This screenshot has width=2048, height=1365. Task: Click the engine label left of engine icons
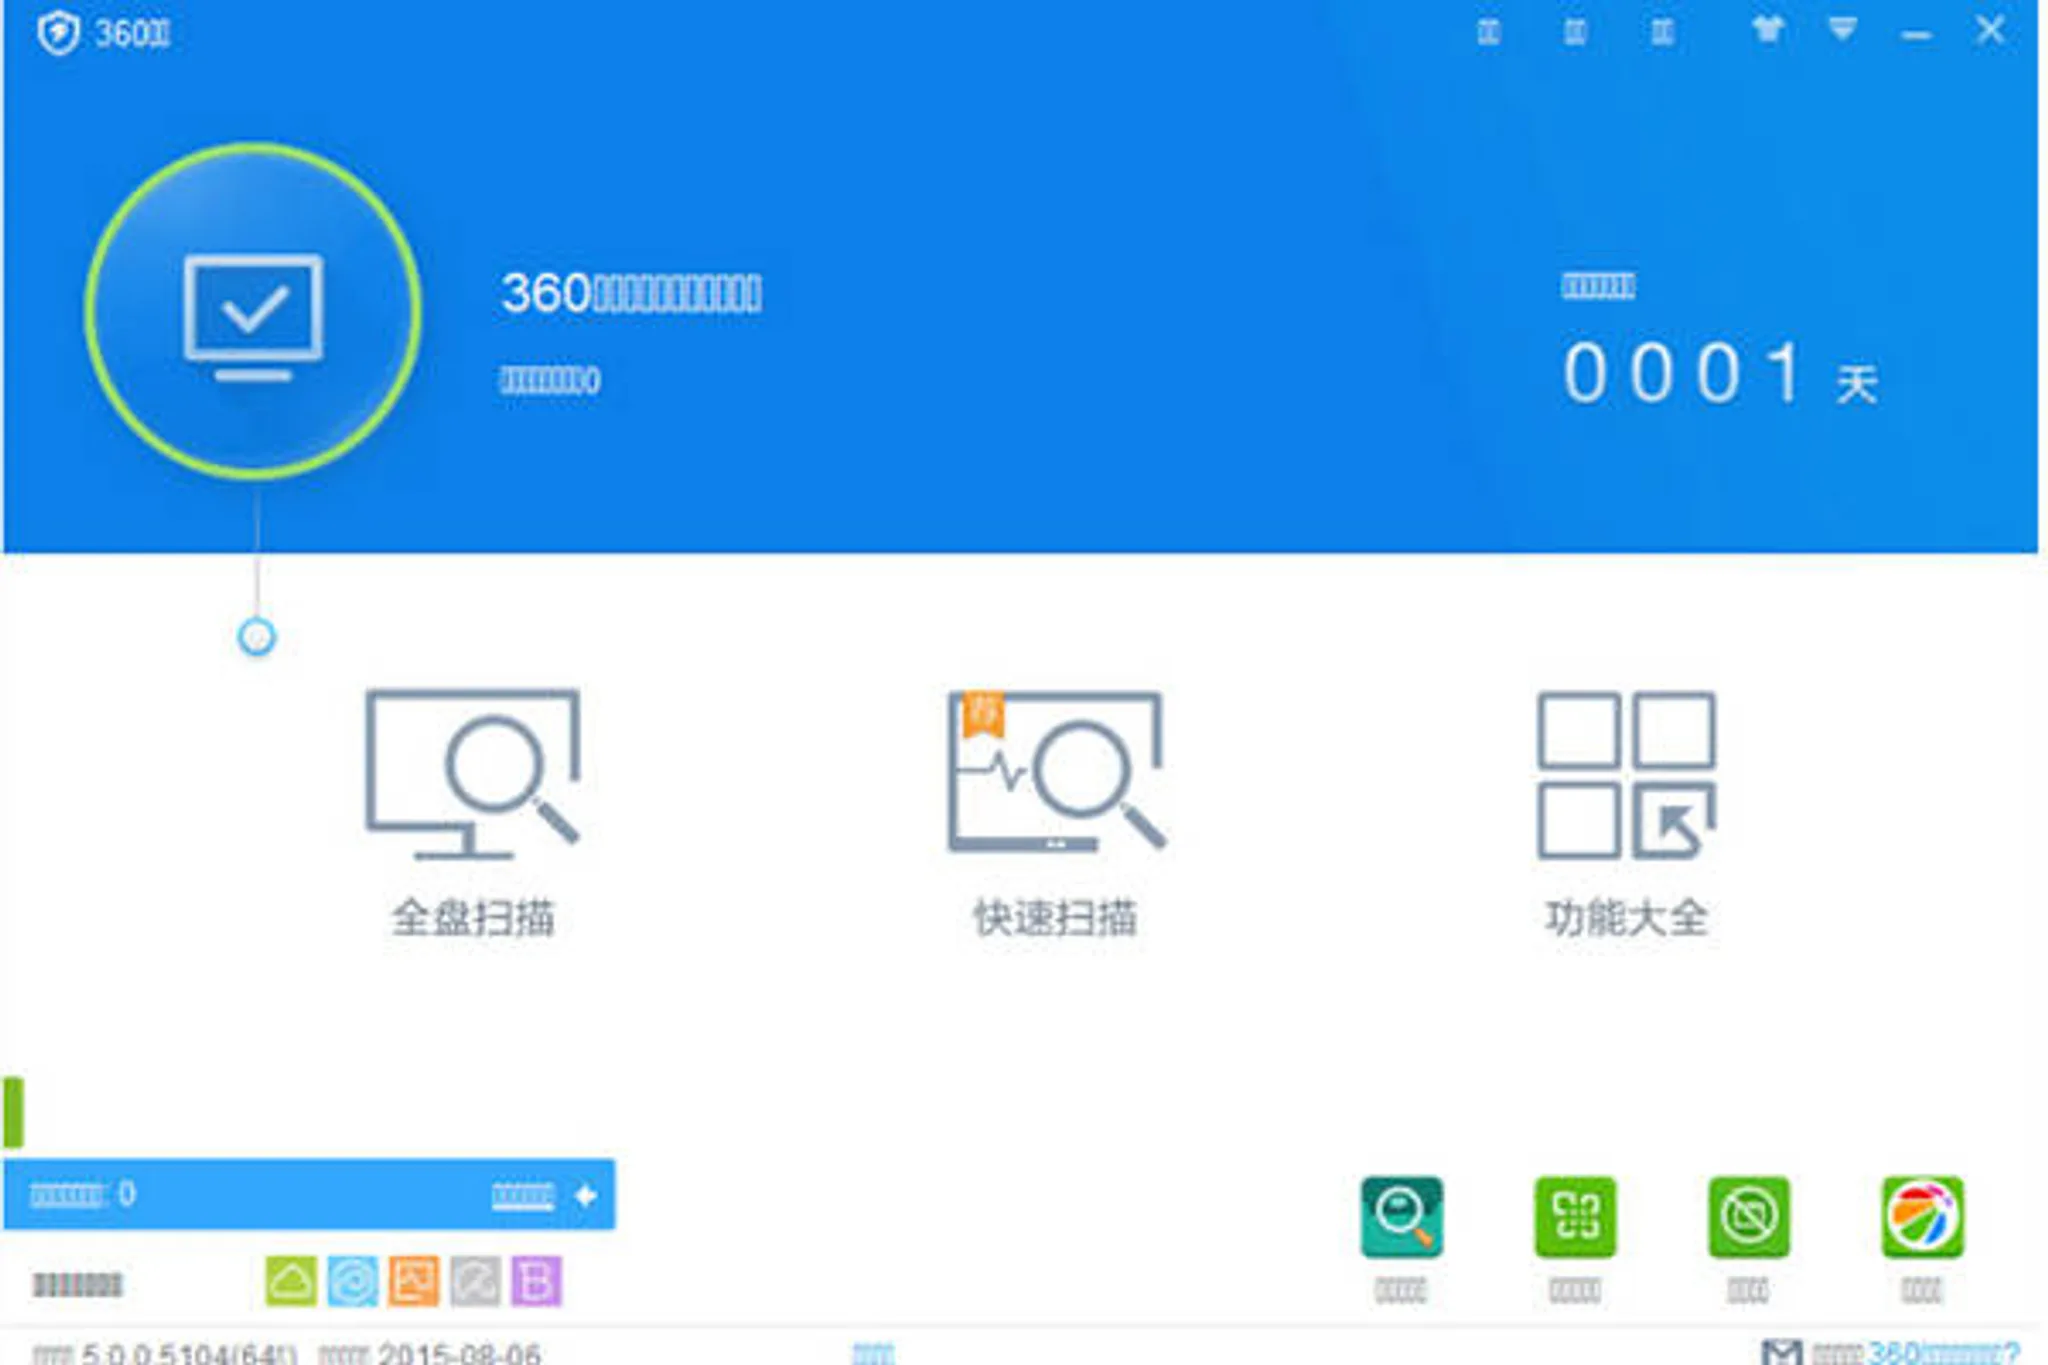(77, 1284)
